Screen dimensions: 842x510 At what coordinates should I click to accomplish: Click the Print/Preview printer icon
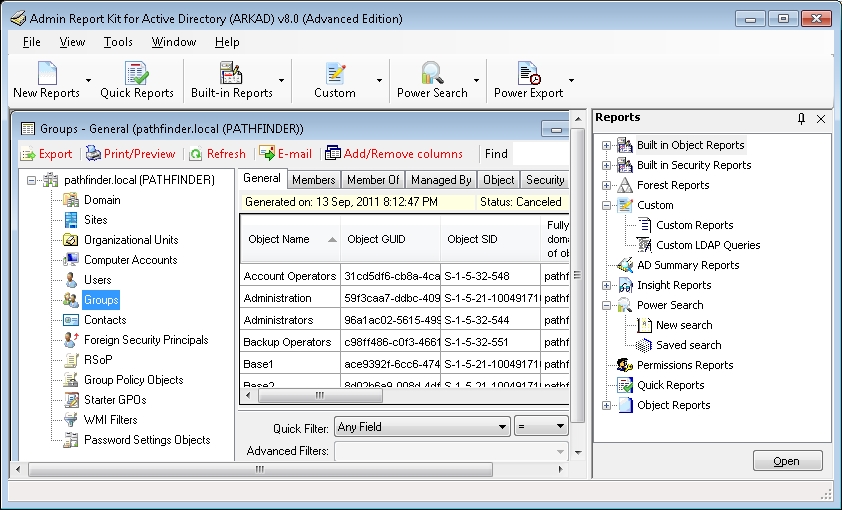tap(93, 154)
